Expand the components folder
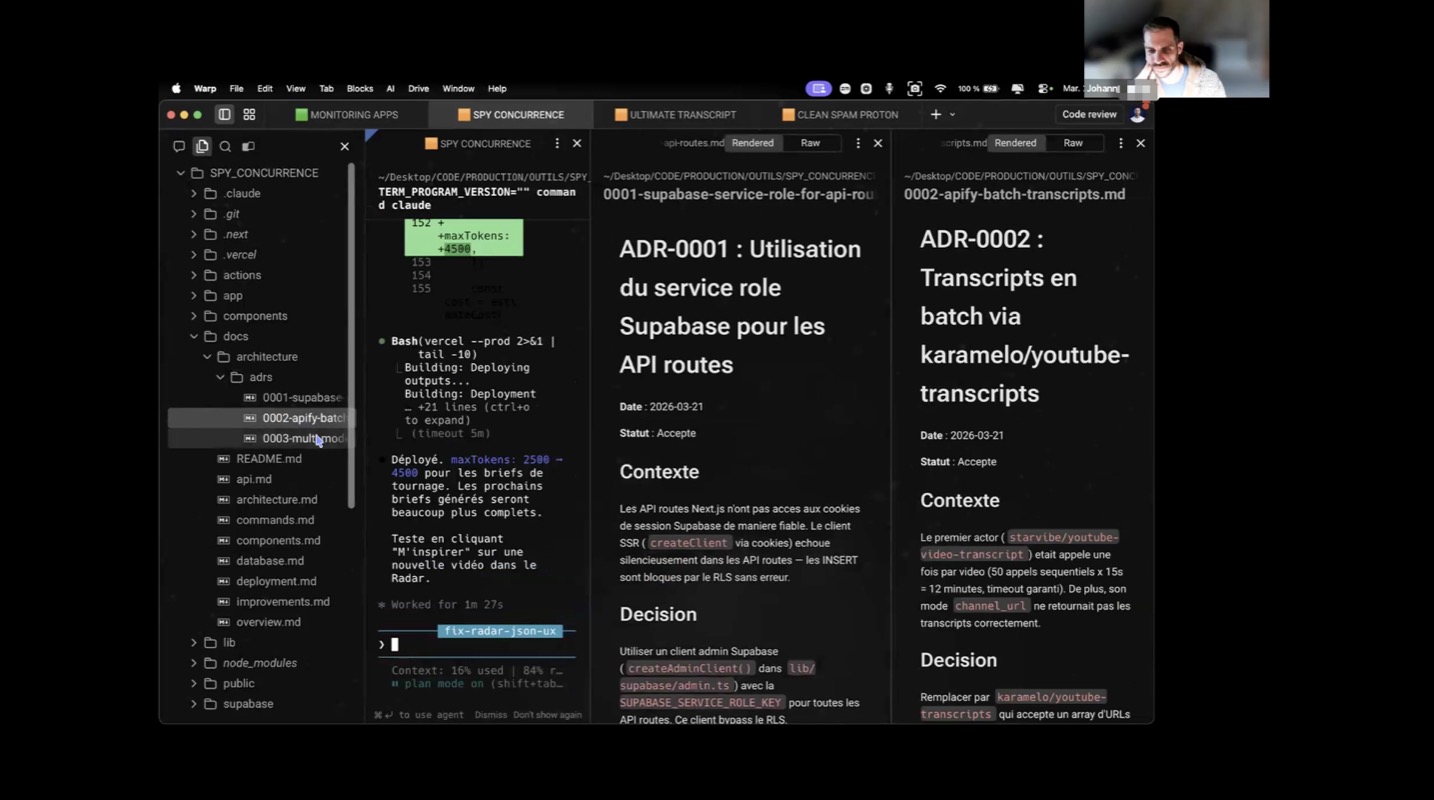 [x=195, y=316]
